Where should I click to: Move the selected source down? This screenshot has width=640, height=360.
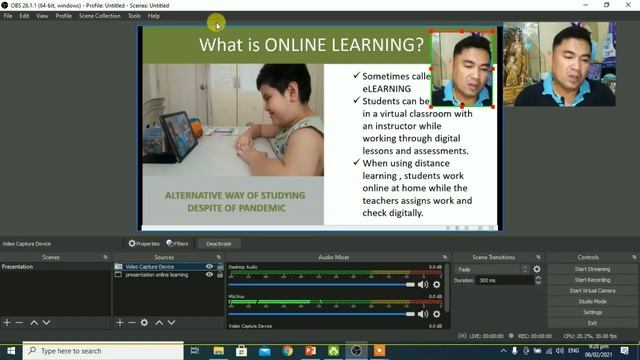[x=171, y=322]
